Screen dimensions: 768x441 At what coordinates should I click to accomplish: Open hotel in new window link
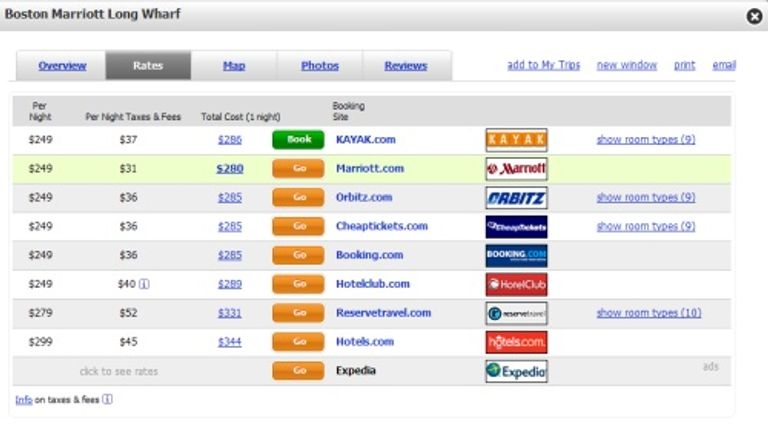627,65
